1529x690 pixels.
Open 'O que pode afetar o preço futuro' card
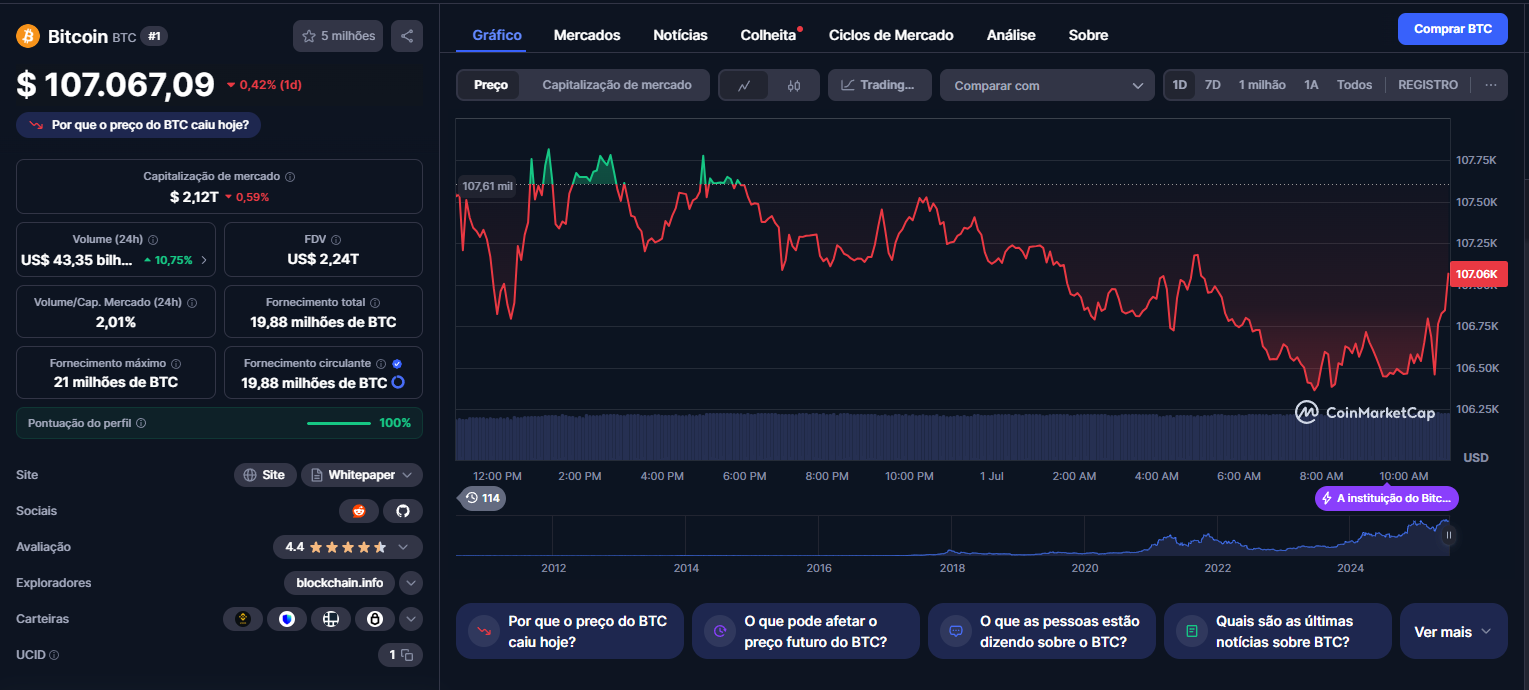(x=805, y=631)
